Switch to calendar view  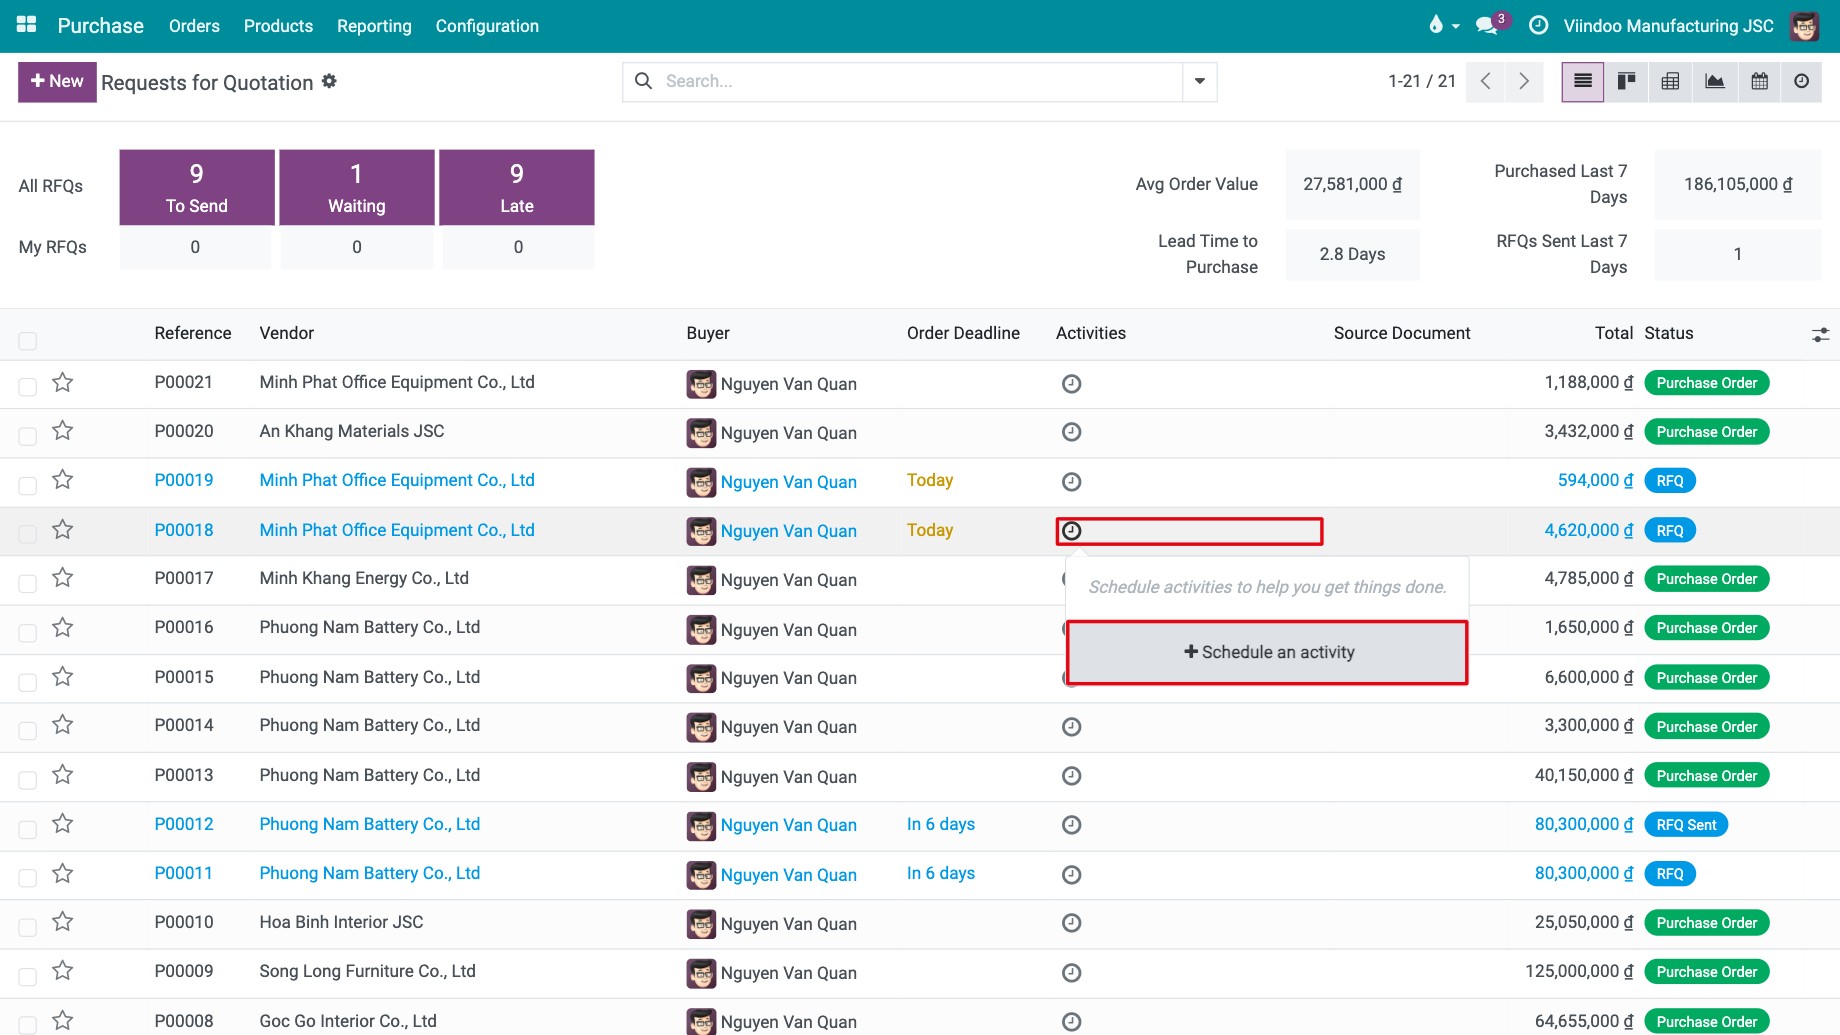coord(1760,82)
